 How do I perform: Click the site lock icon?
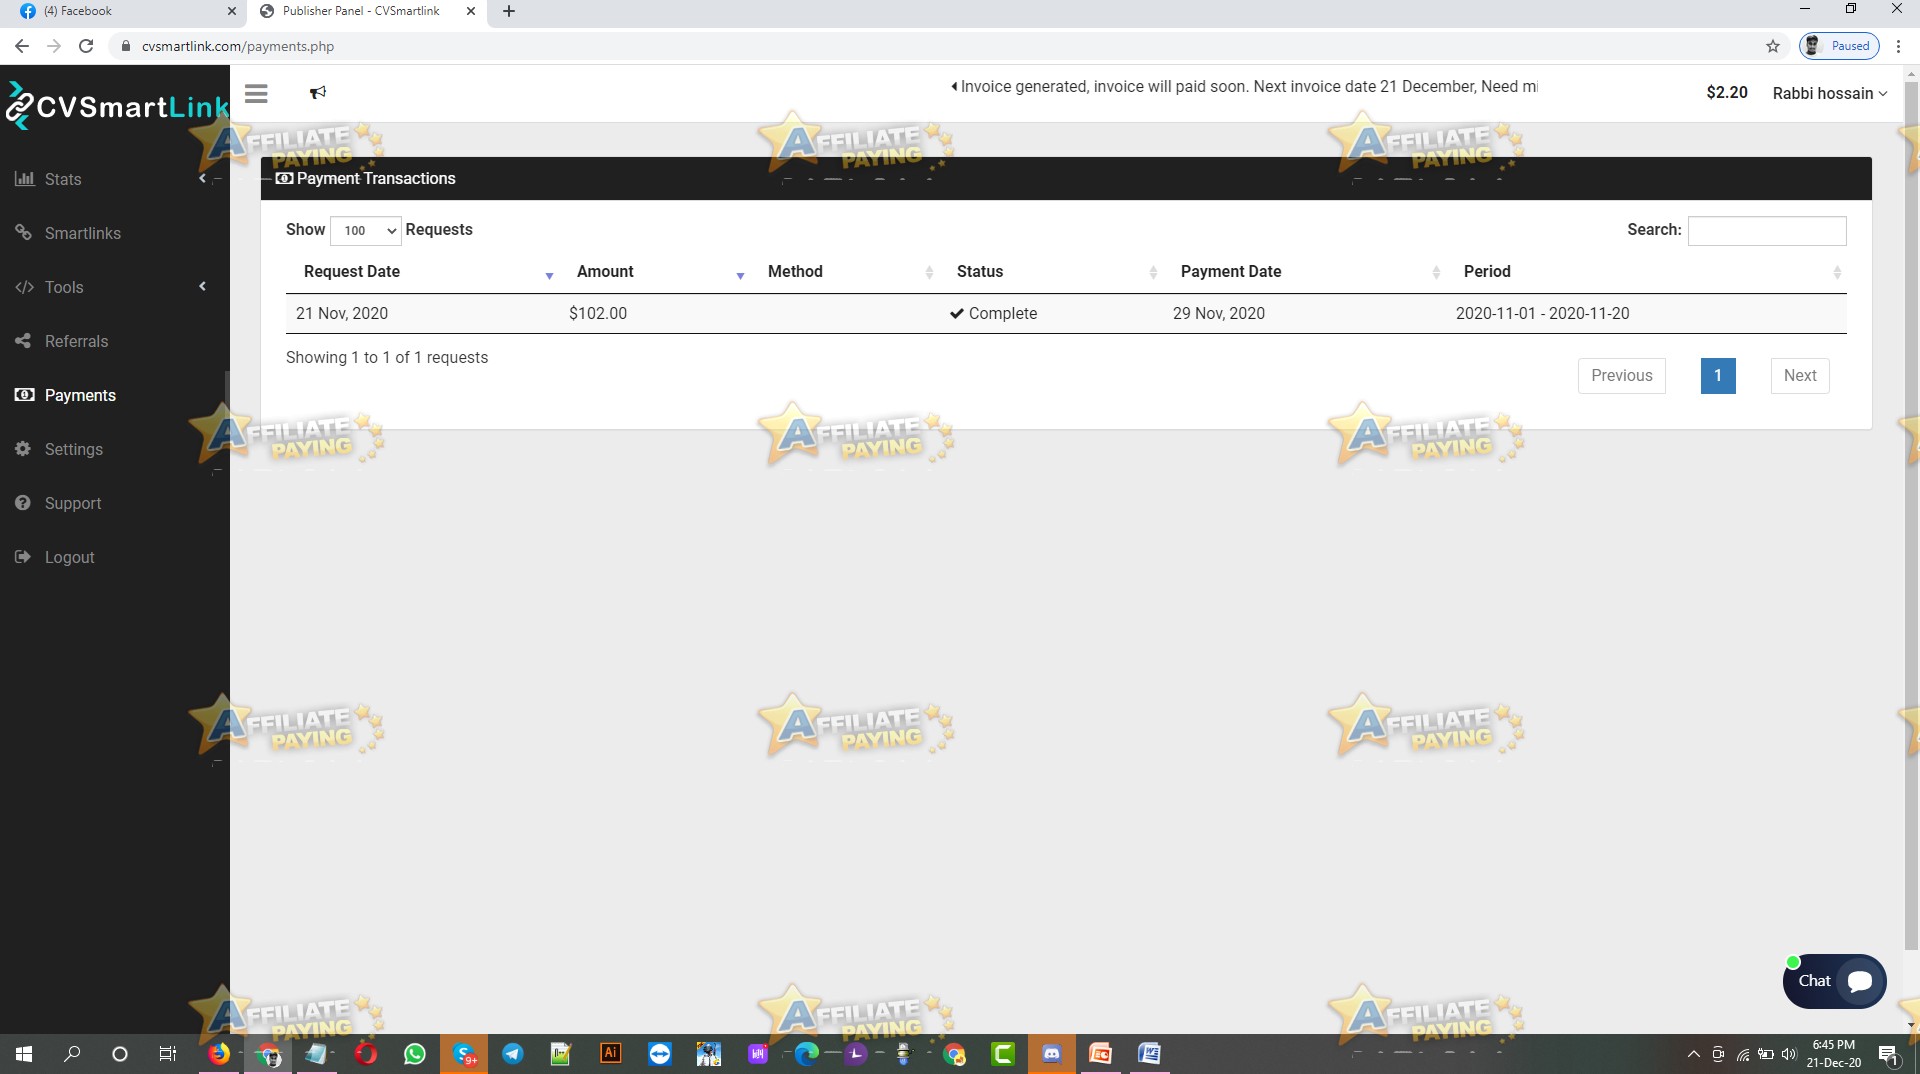coord(126,46)
